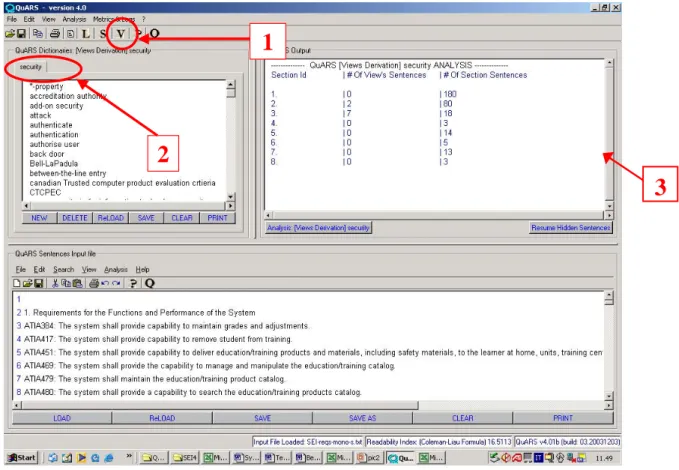Click the Readability Index status bar entry
This screenshot has width=679, height=470.
(x=439, y=442)
